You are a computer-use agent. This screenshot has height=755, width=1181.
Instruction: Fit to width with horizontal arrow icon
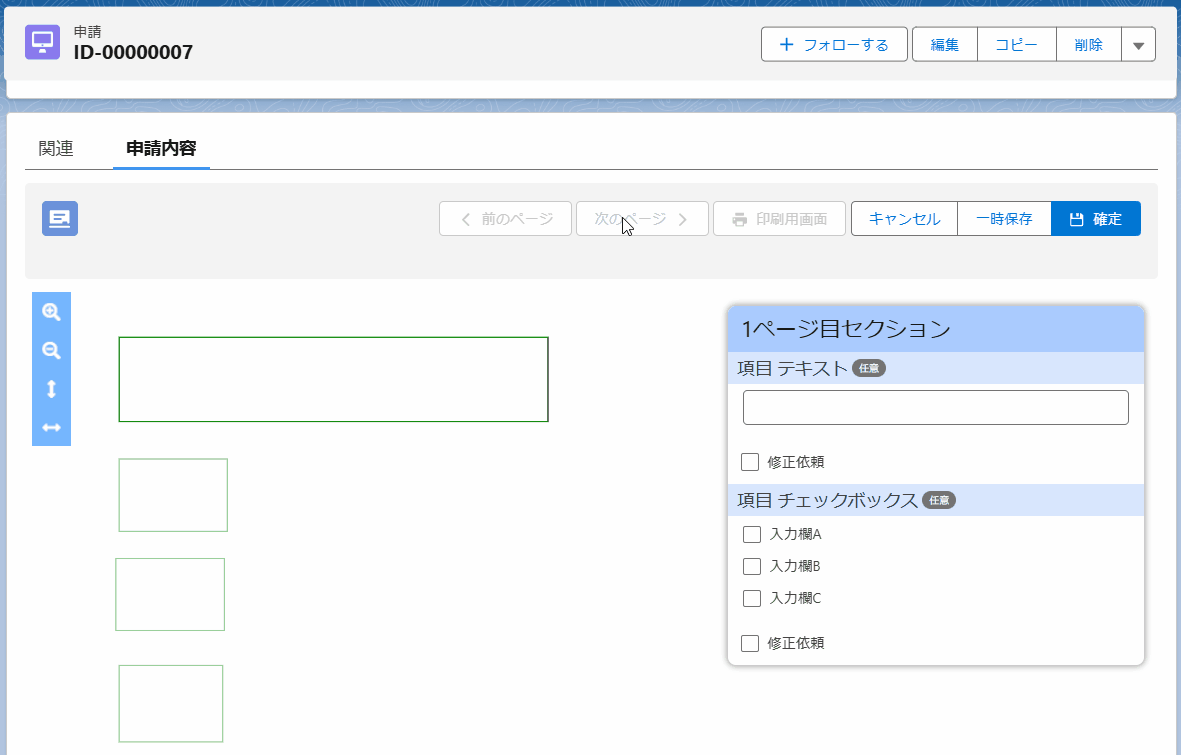point(51,427)
